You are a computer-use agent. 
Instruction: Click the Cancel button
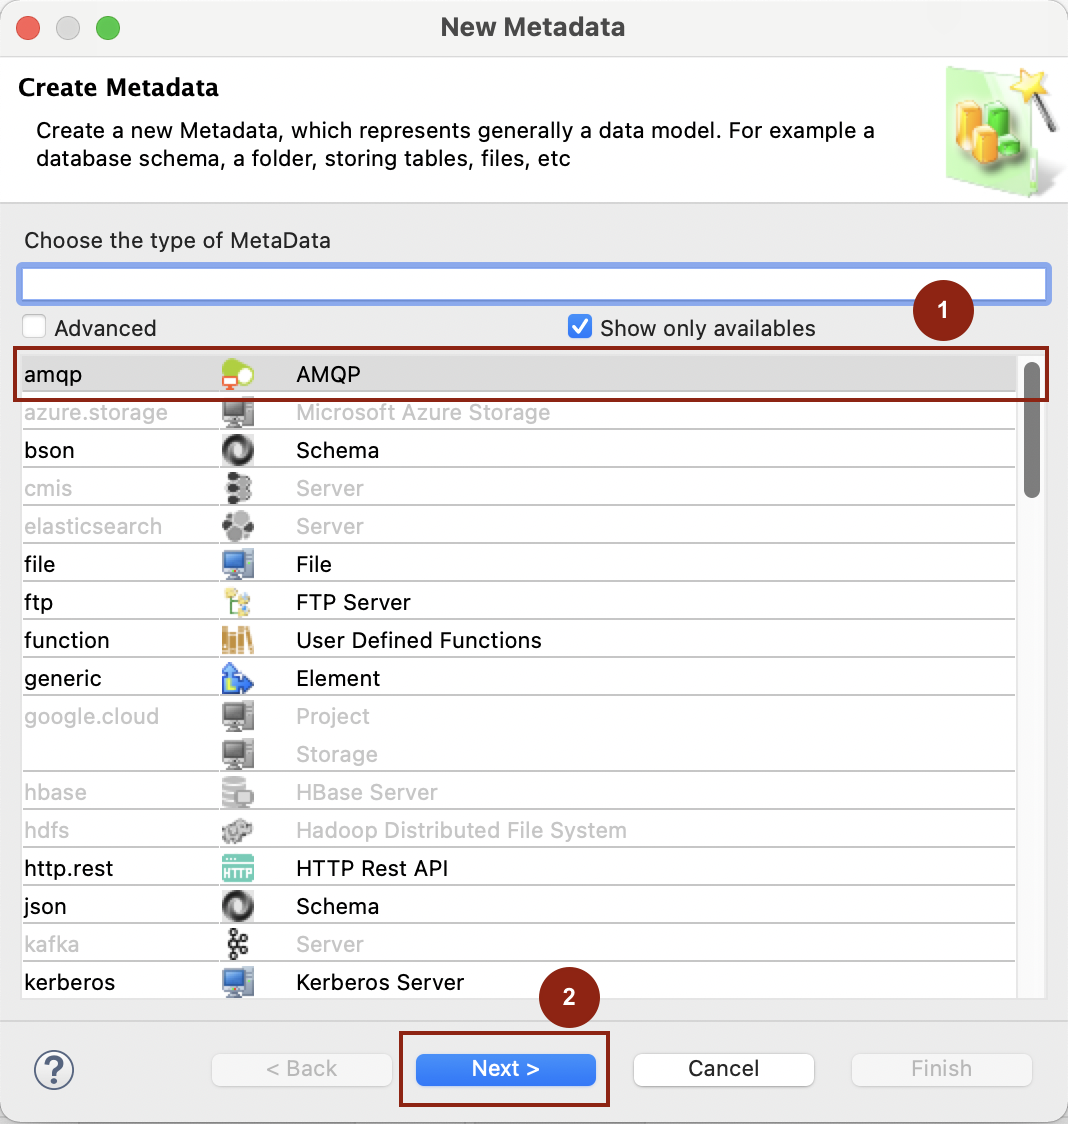coord(723,1069)
